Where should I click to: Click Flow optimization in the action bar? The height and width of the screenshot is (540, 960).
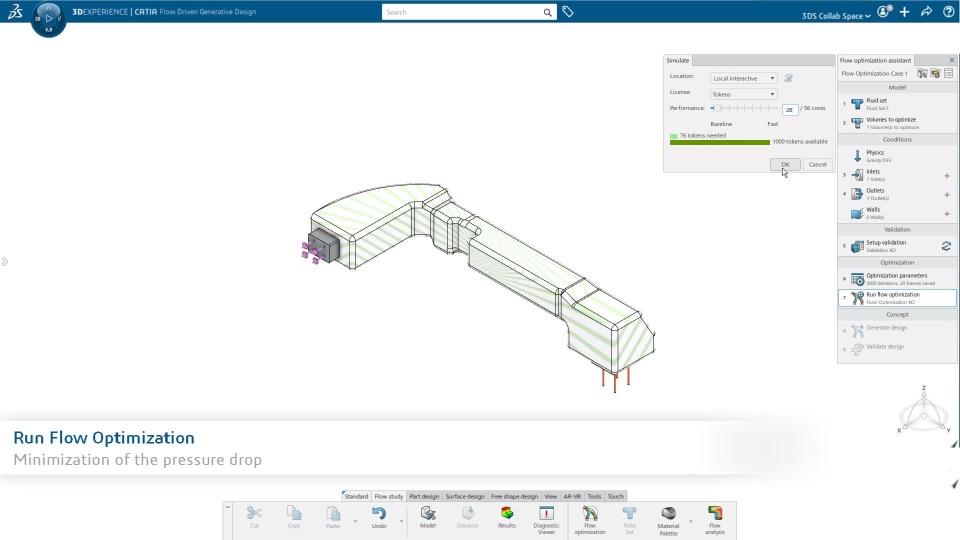point(590,520)
